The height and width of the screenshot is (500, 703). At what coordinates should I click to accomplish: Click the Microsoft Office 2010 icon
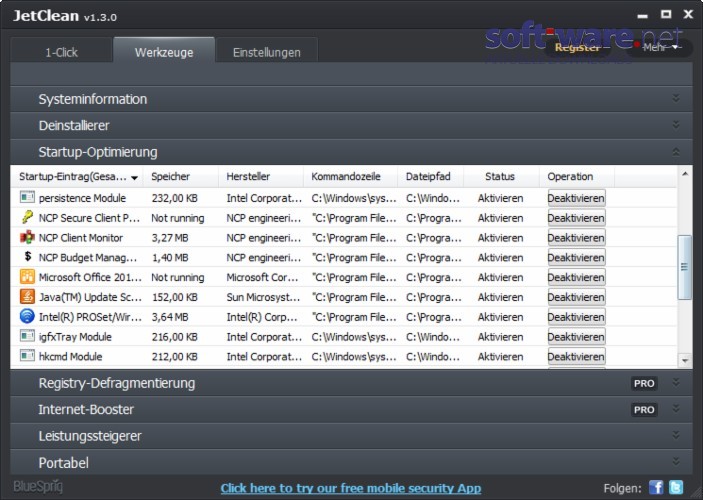tap(27, 276)
